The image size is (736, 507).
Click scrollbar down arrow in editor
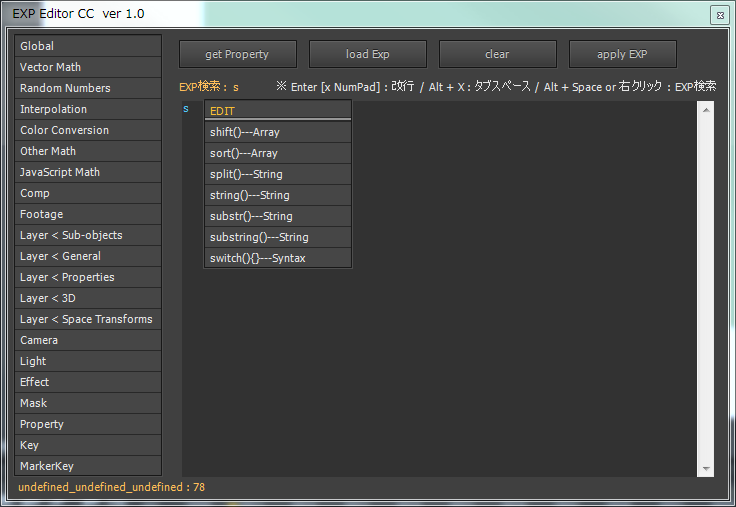point(705,469)
